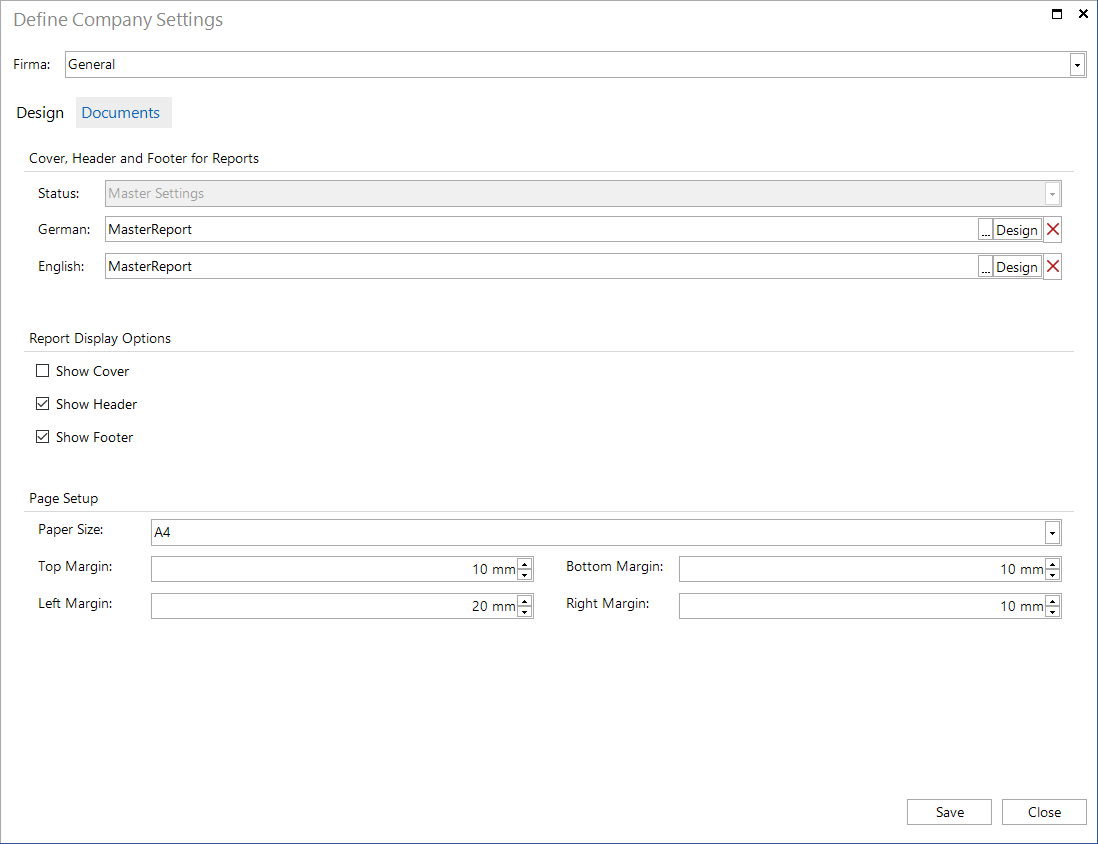The height and width of the screenshot is (844, 1098).
Task: Decrease the Left Margin using down arrow
Action: (x=525, y=611)
